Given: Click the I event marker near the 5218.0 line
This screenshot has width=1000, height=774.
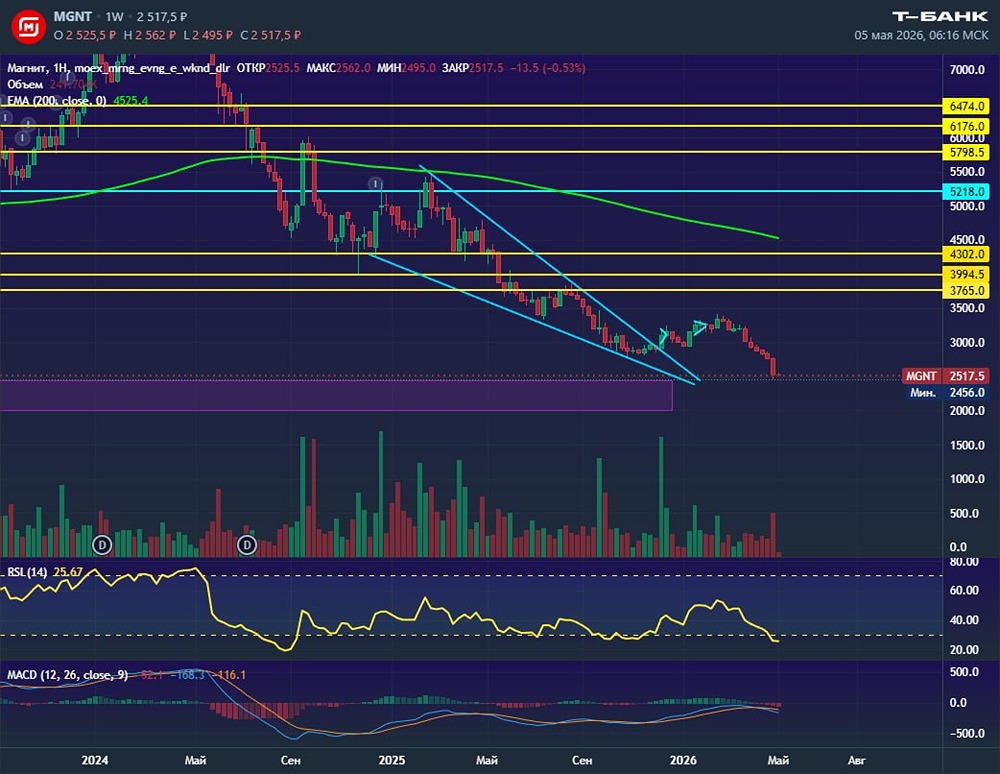Looking at the screenshot, I should tap(375, 184).
